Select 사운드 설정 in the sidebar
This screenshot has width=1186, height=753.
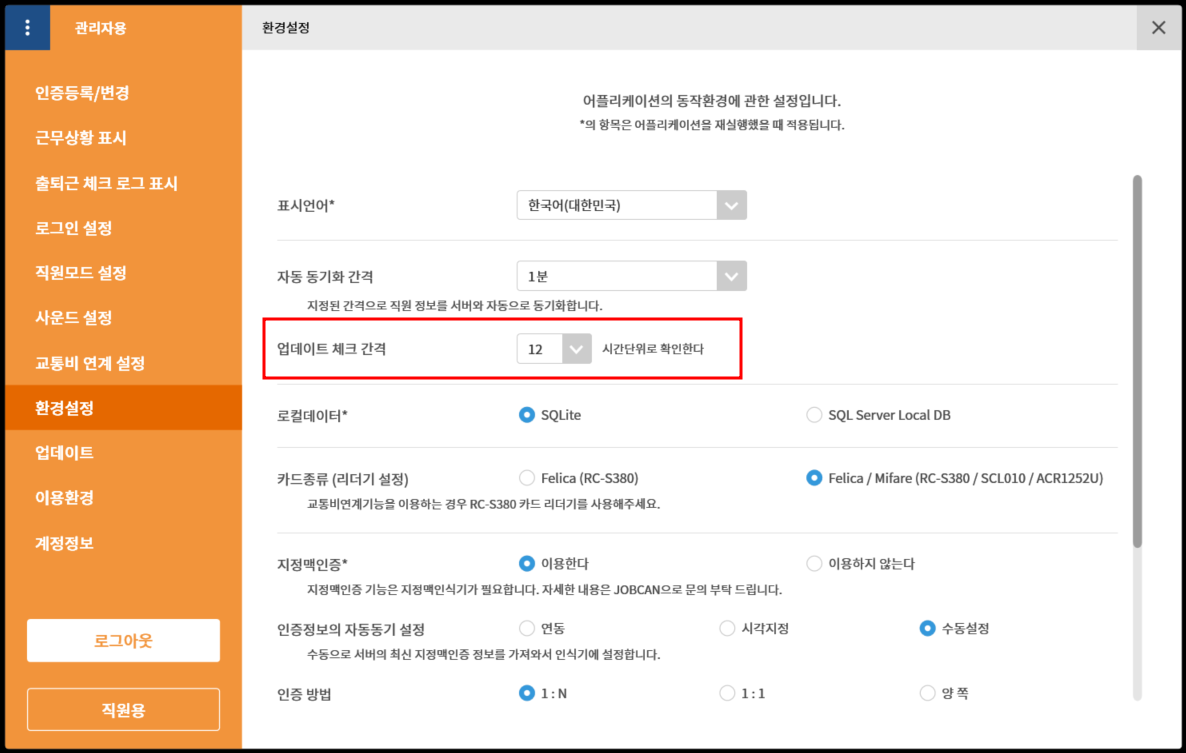click(x=74, y=318)
